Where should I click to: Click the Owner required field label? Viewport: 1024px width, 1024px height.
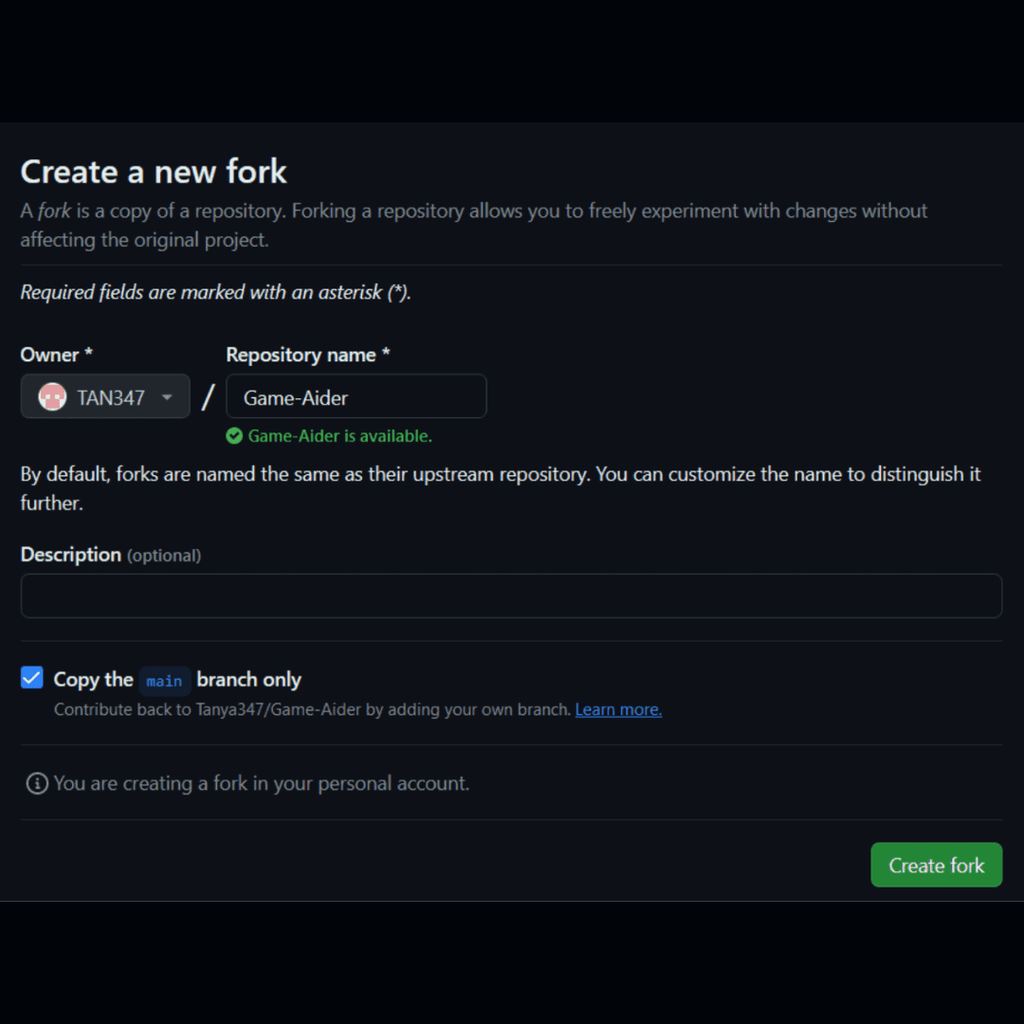click(55, 354)
